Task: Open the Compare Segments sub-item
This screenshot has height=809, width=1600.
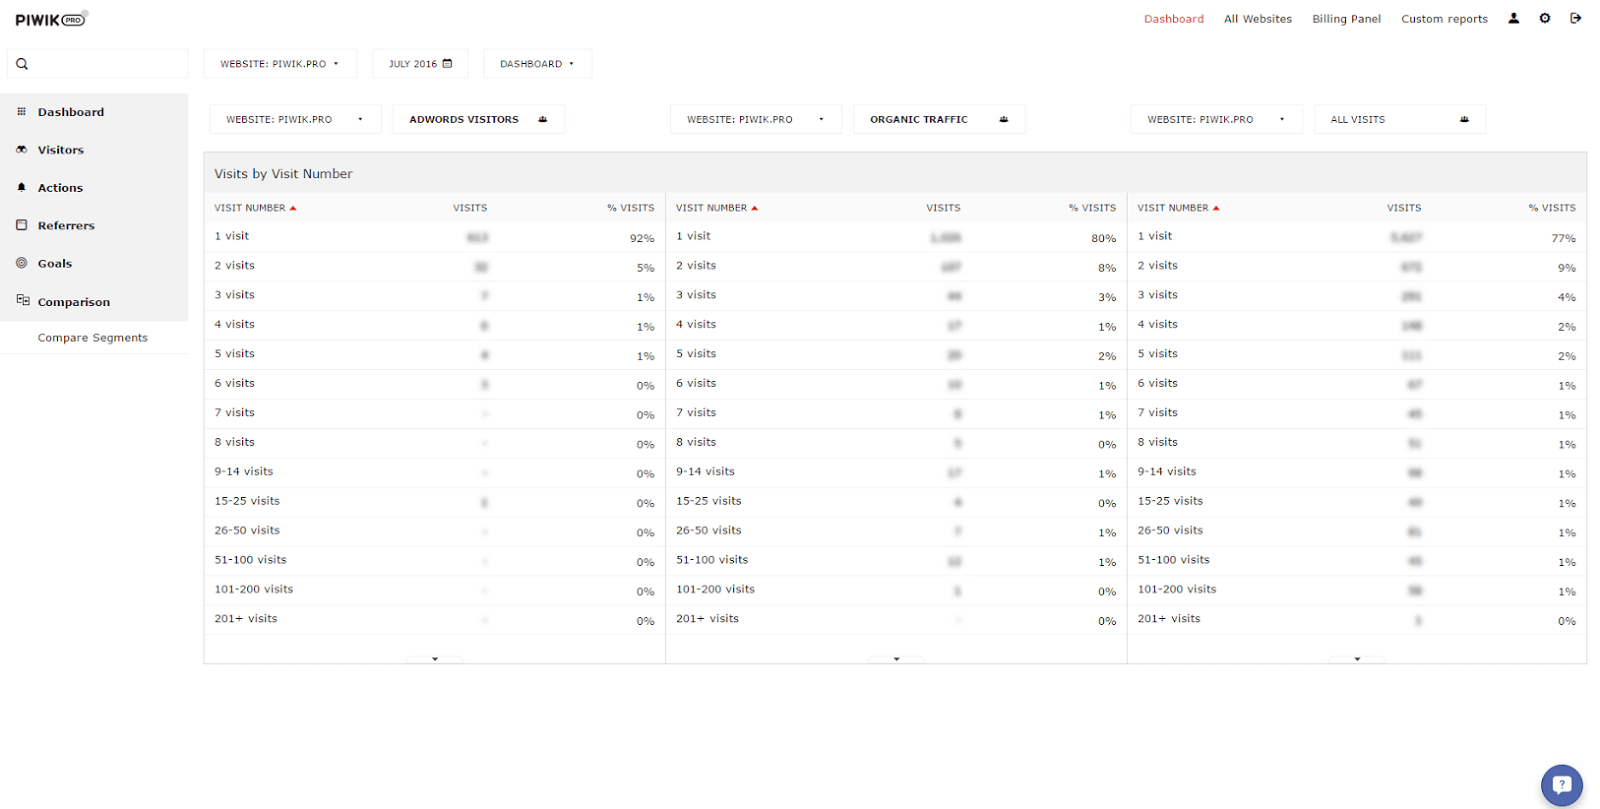Action: coord(93,338)
